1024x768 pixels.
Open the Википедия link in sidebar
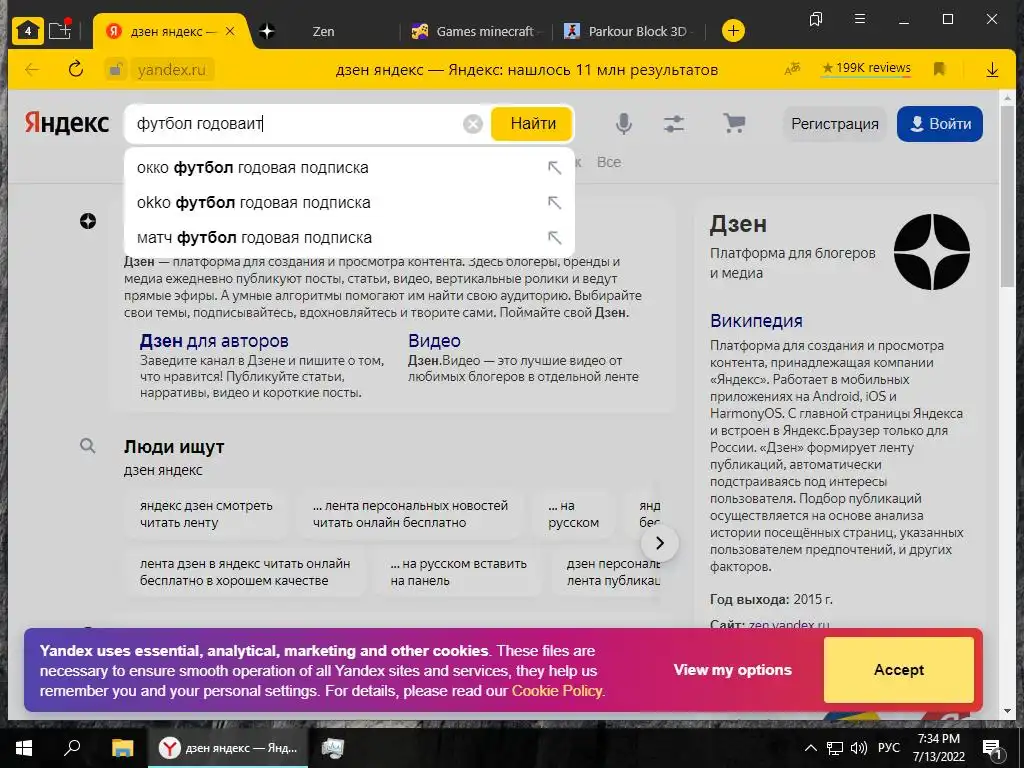click(x=756, y=321)
